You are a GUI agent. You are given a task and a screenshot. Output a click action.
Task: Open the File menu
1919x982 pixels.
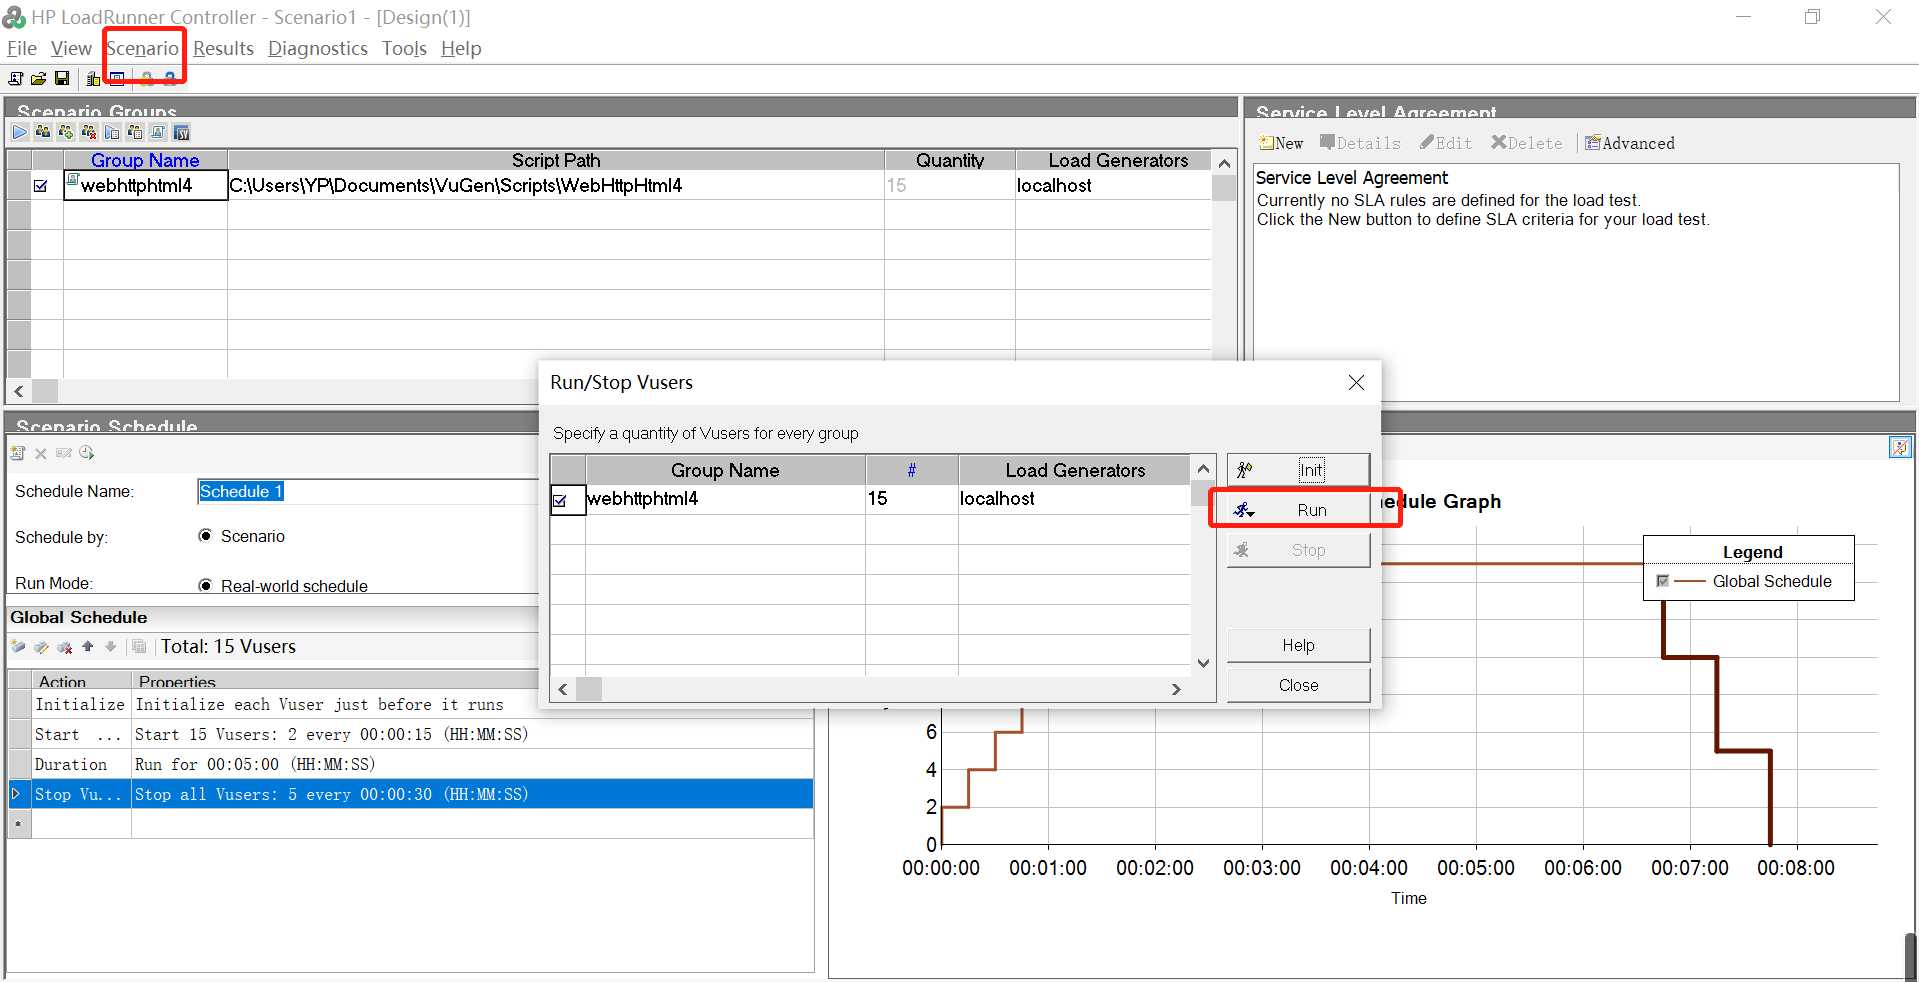tap(22, 48)
